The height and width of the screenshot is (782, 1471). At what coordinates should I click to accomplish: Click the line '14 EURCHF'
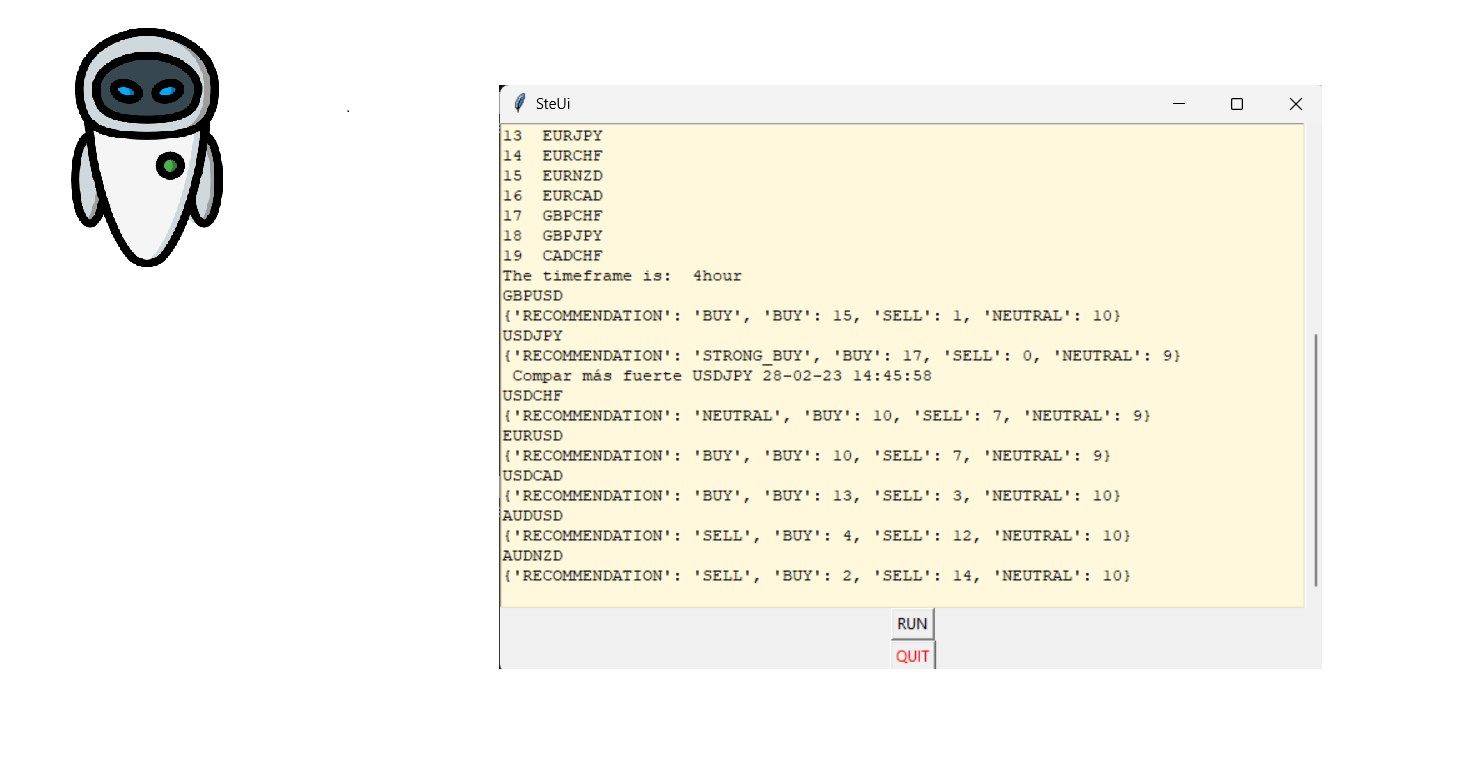coord(553,155)
